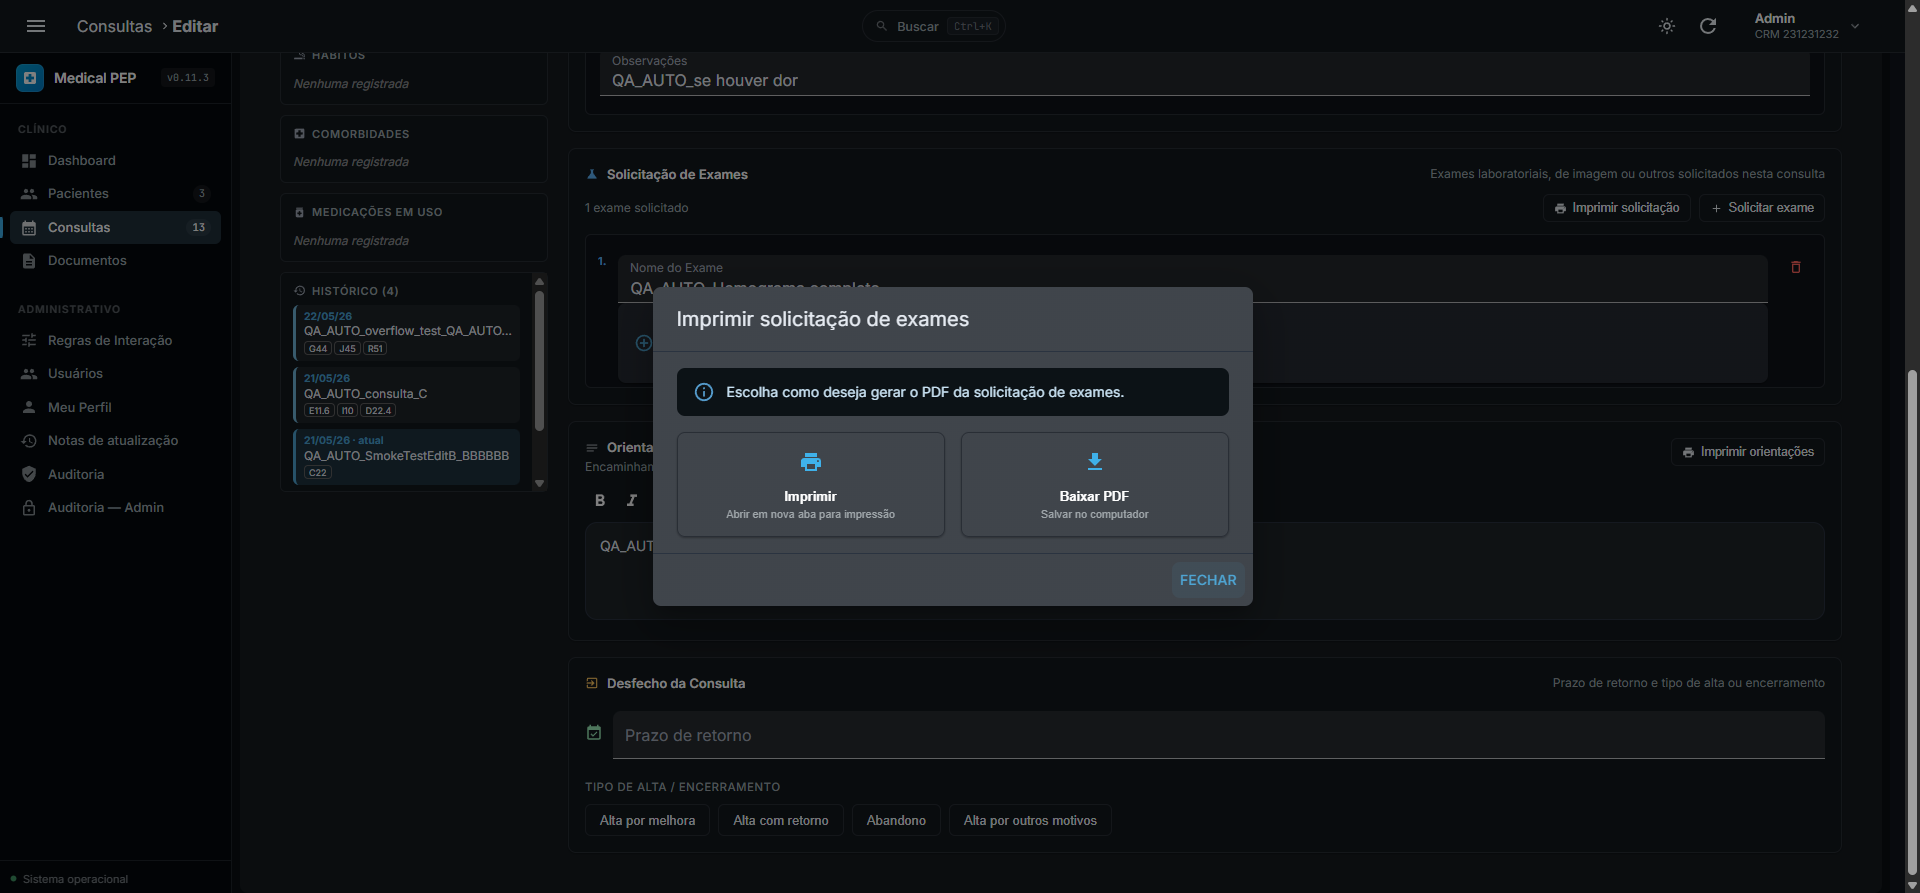Select Alta com retorno option
The image size is (1920, 893).
pos(781,821)
